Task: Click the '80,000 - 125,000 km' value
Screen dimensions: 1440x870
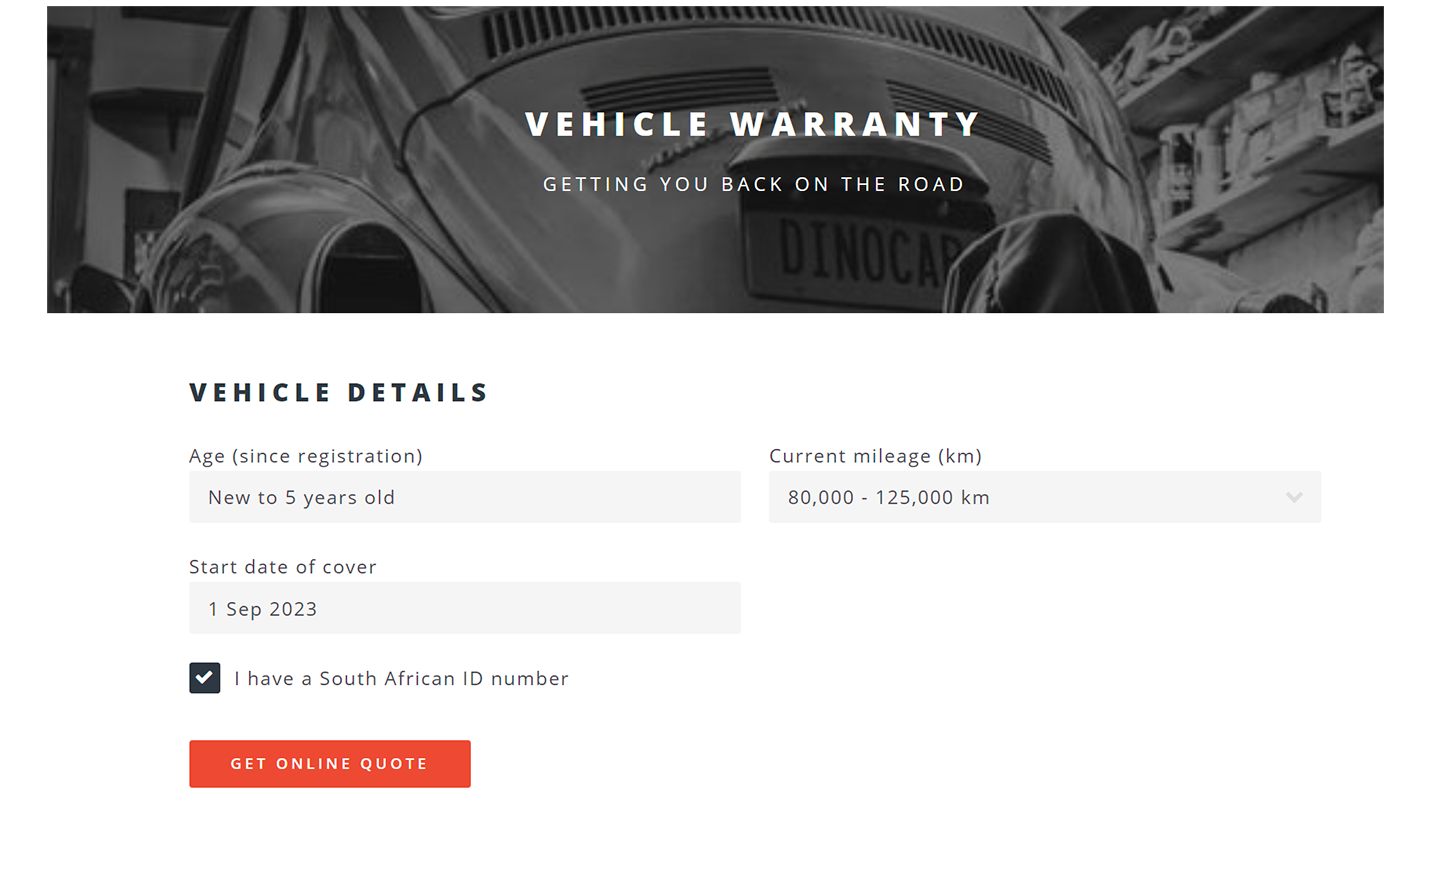Action: click(888, 497)
